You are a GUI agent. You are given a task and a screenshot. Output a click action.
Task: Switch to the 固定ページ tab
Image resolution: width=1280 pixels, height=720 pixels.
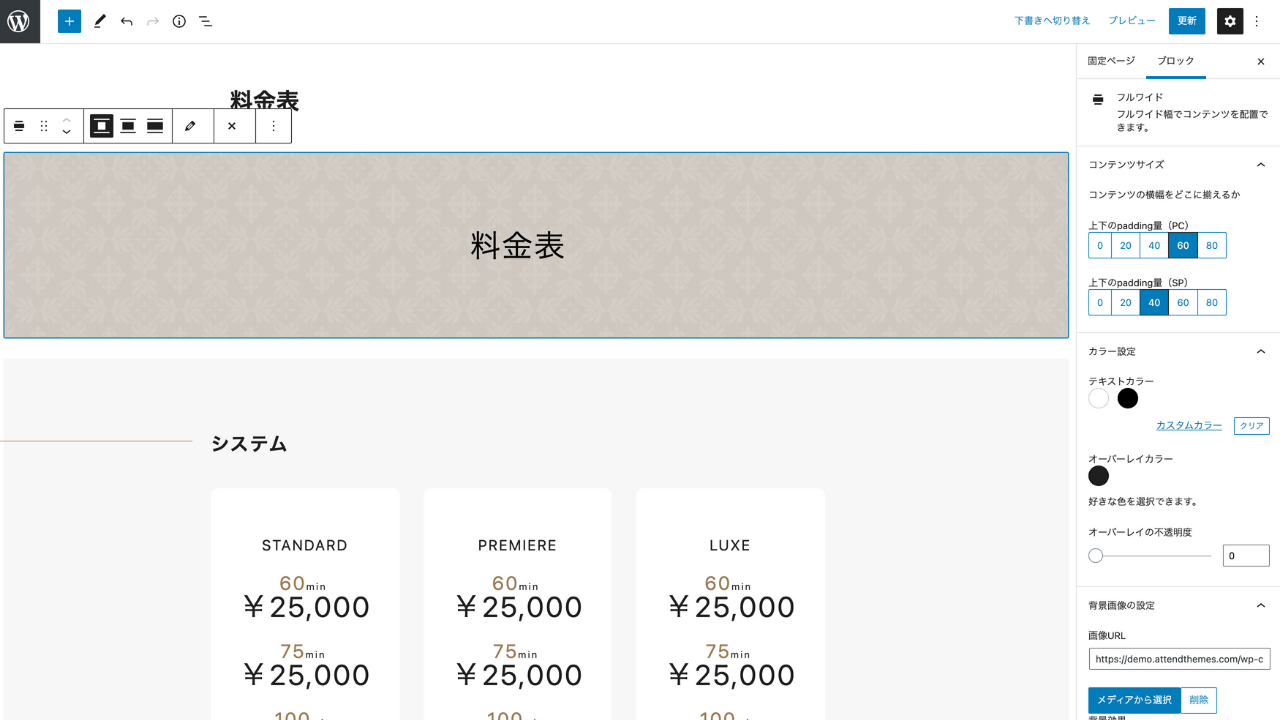pos(1111,61)
